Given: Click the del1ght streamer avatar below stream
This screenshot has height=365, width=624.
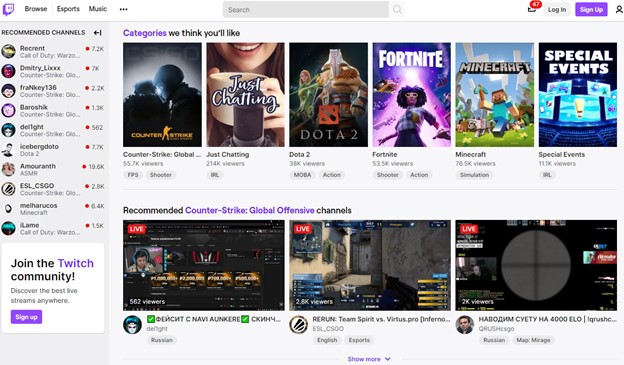Looking at the screenshot, I should tap(132, 325).
